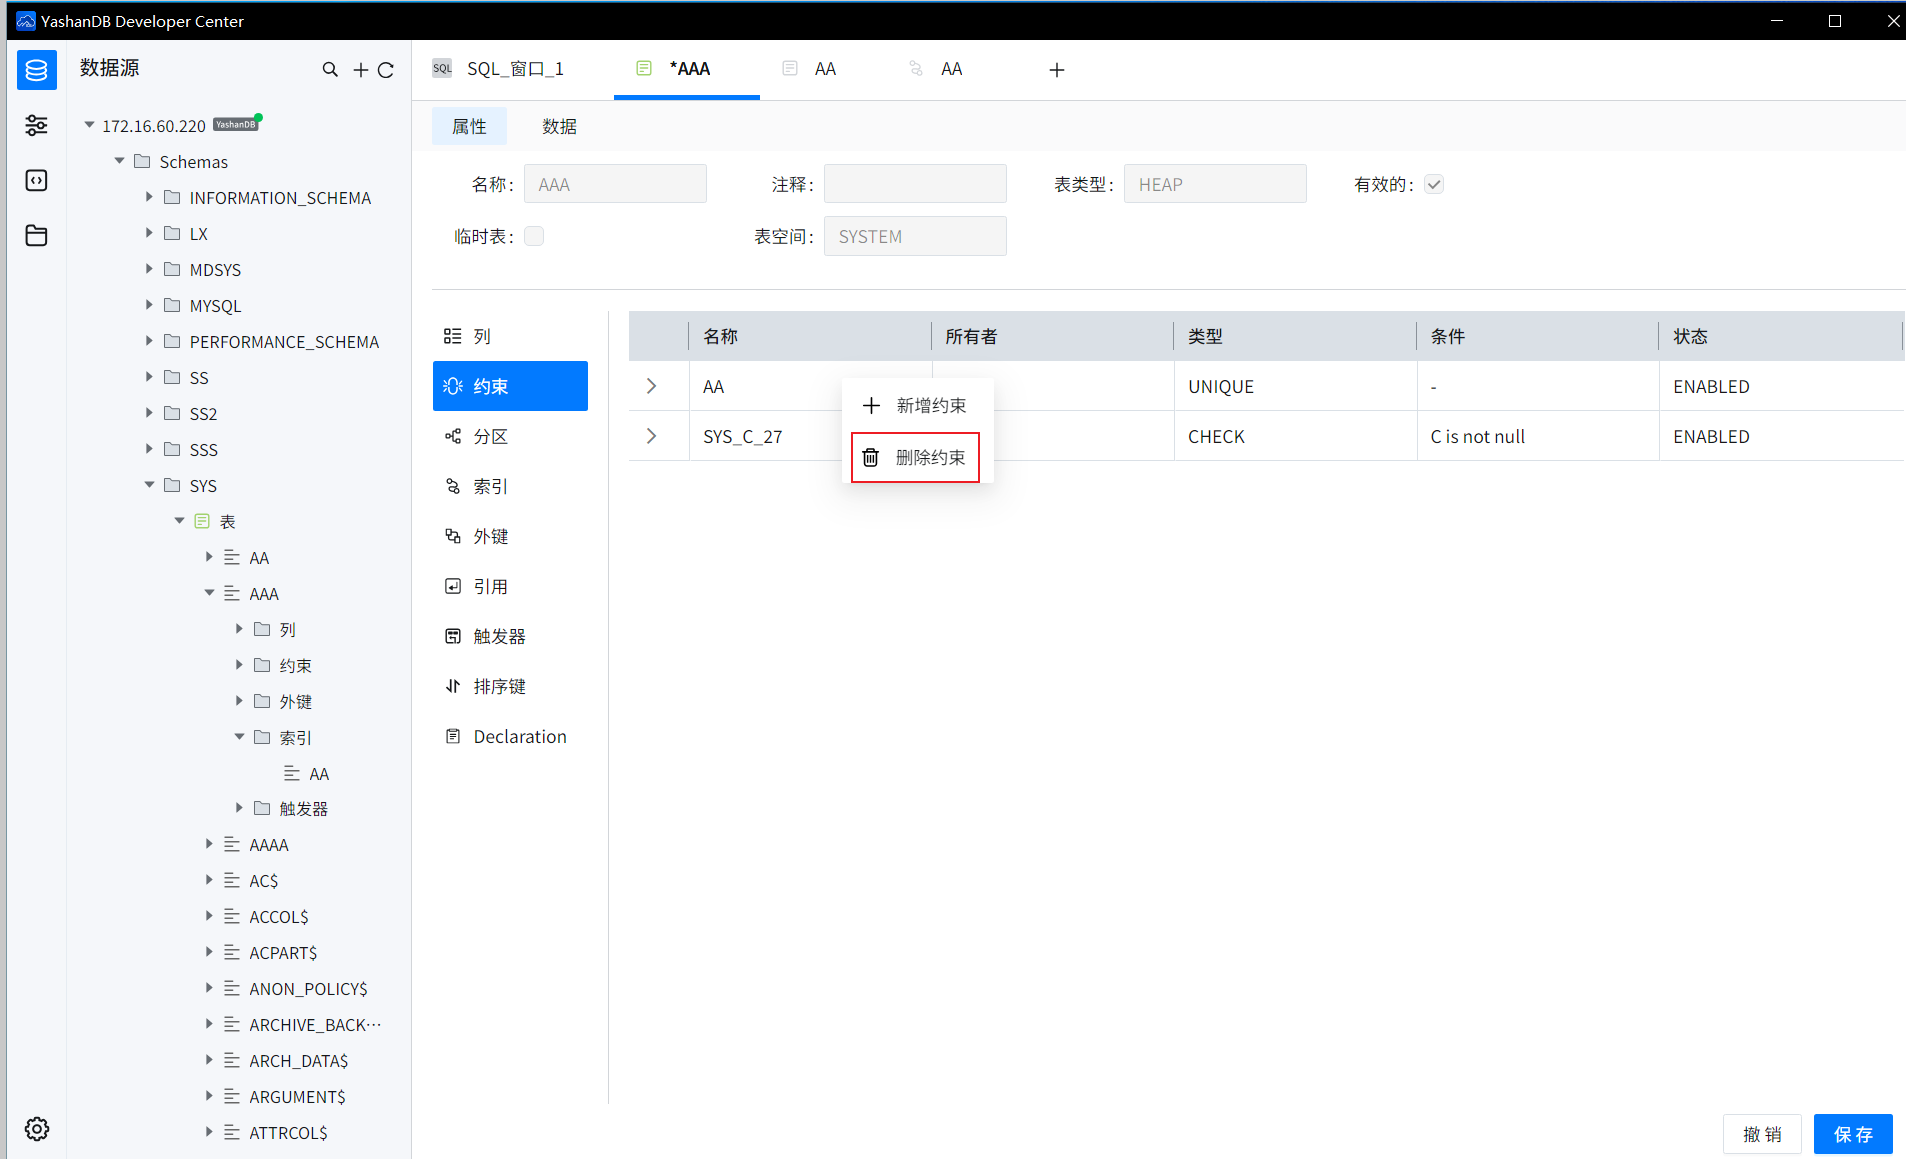
Task: Click the refresh icon in data source panel
Action: (x=386, y=70)
